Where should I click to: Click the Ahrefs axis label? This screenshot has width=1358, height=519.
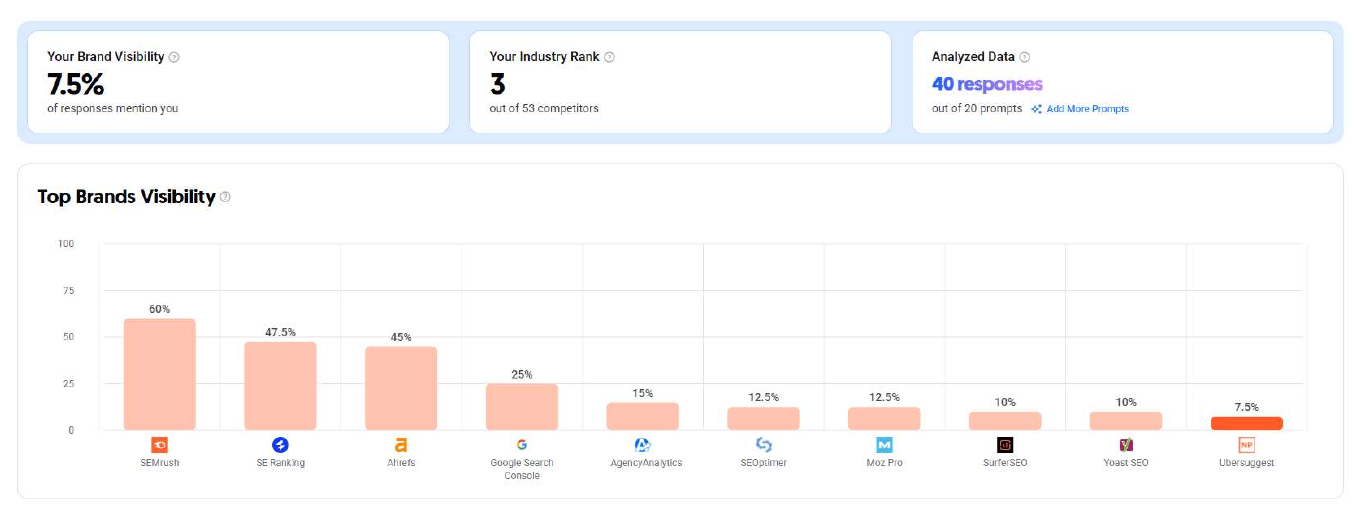(x=401, y=463)
